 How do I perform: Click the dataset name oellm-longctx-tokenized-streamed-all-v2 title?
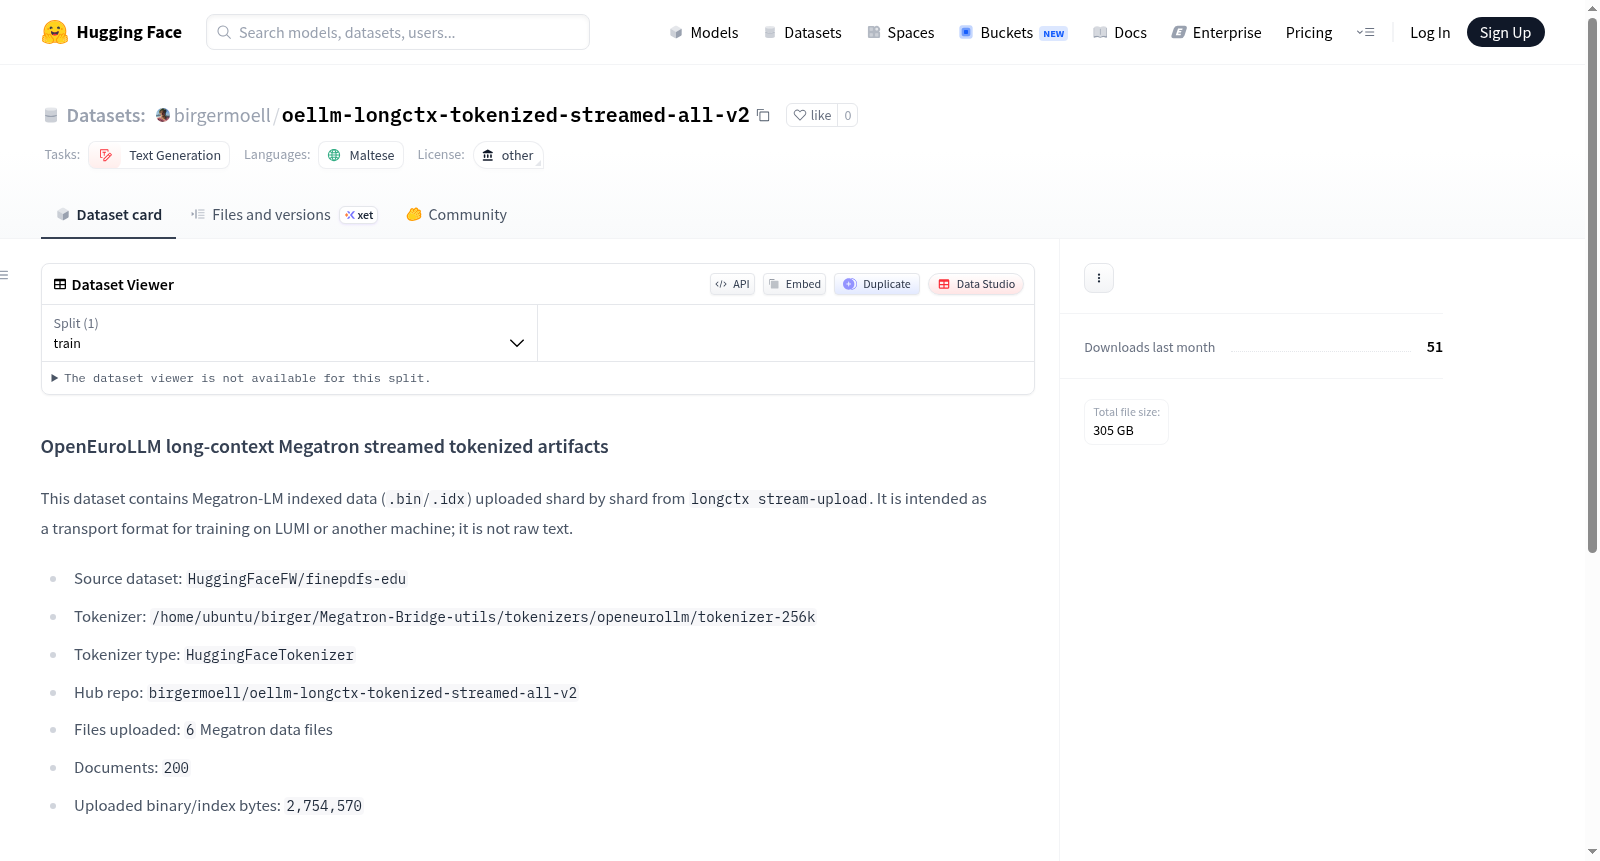(515, 115)
